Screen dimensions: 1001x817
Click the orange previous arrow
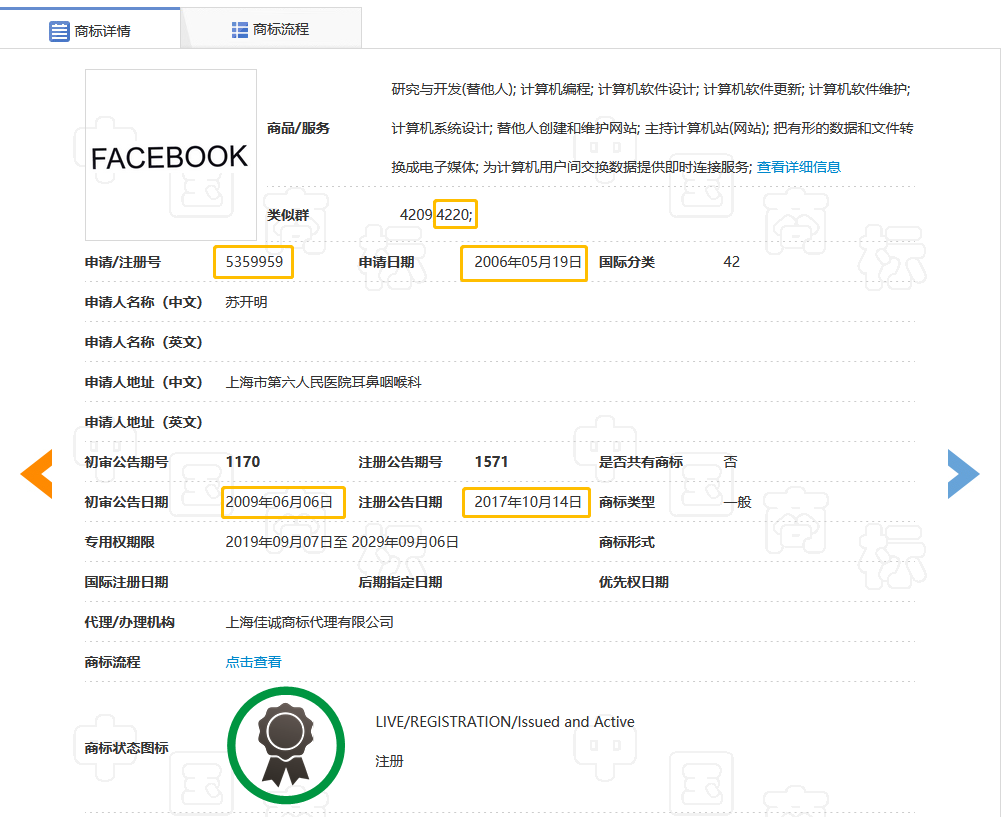pos(37,473)
